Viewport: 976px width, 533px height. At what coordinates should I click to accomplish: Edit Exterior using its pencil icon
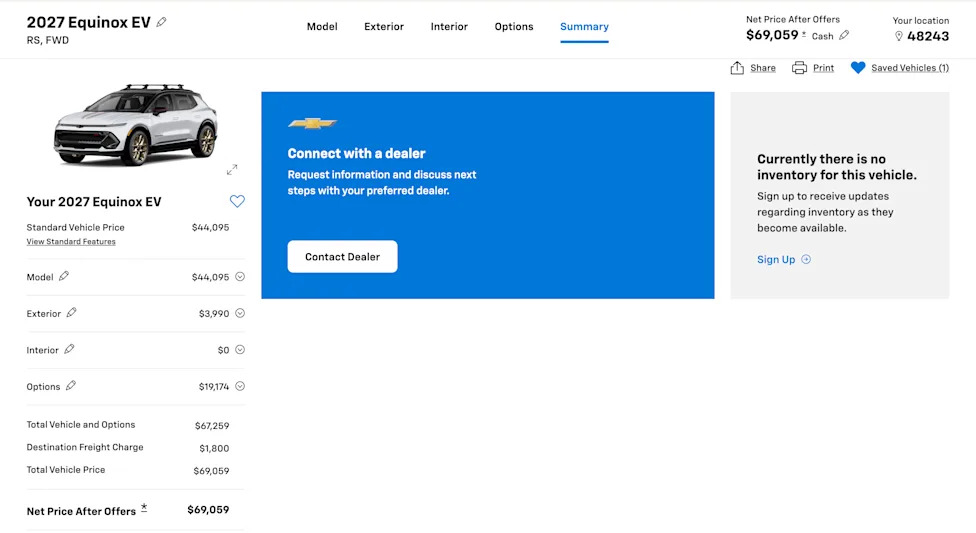72,313
